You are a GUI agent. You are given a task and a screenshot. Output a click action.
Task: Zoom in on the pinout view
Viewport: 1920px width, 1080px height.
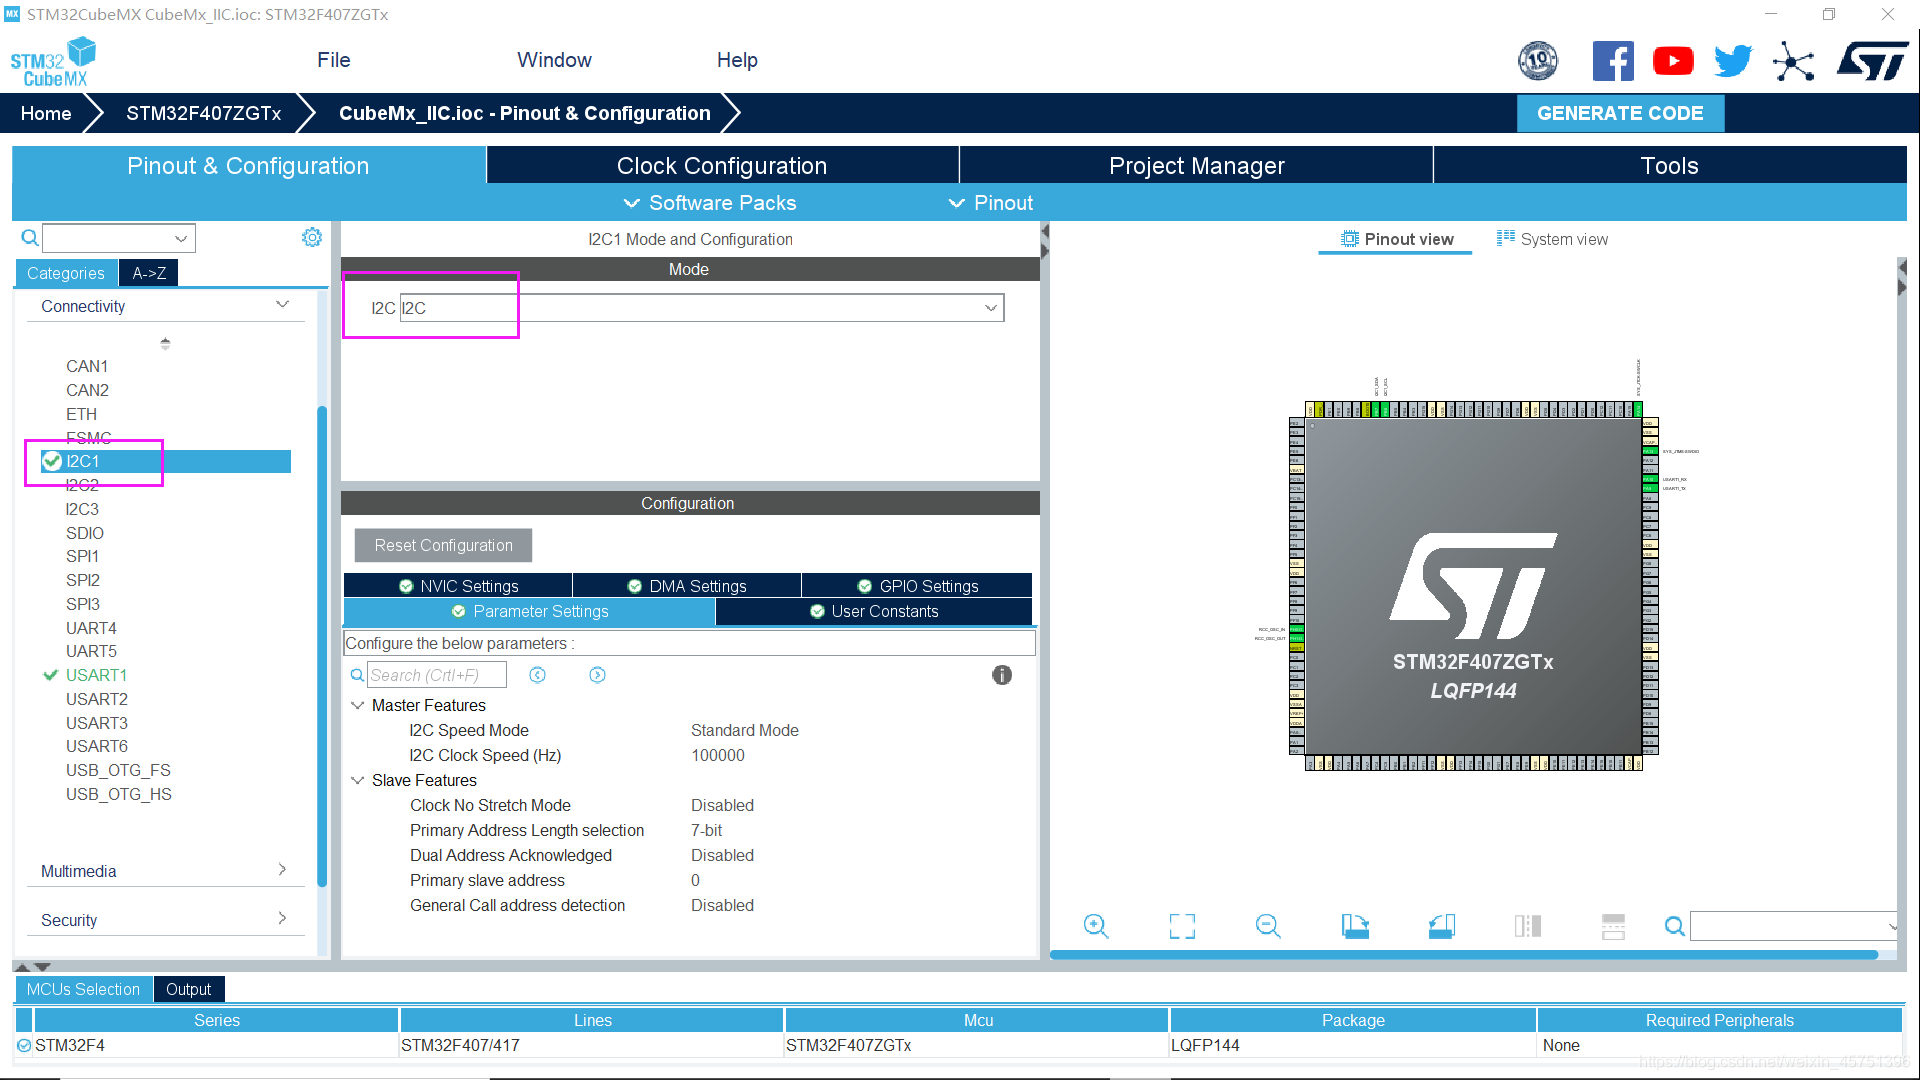pos(1096,926)
